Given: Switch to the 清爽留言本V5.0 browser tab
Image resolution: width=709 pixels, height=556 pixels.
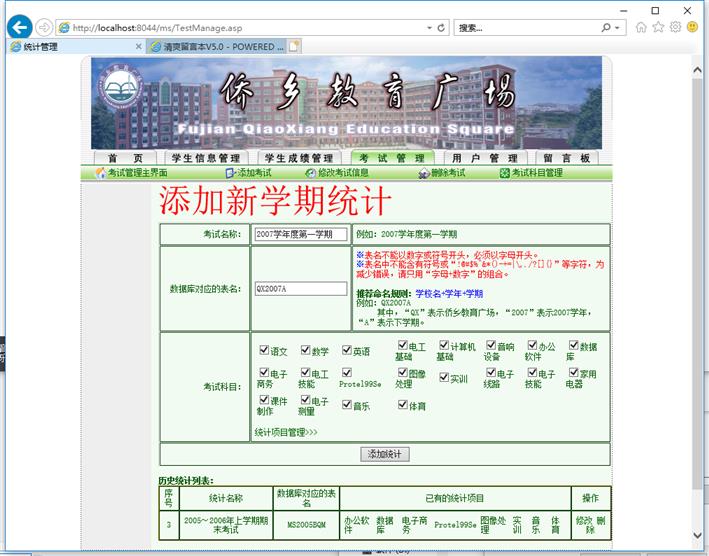Looking at the screenshot, I should tap(216, 46).
